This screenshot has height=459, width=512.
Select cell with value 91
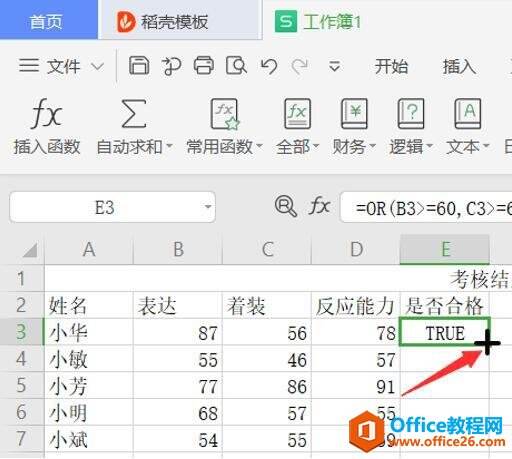[356, 385]
